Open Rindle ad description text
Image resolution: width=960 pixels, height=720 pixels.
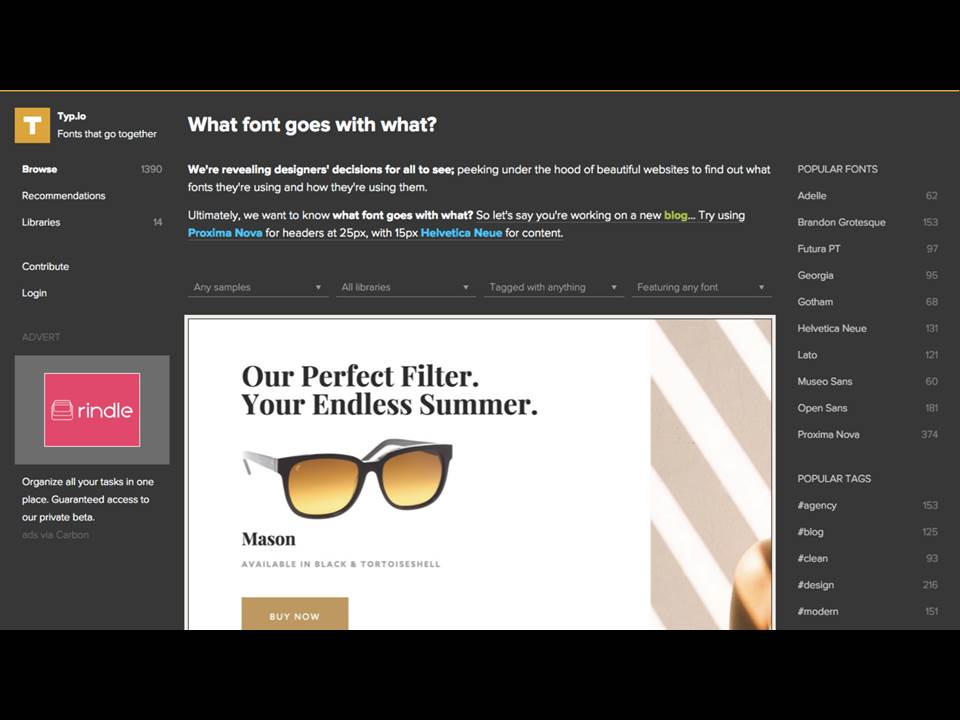tap(88, 500)
